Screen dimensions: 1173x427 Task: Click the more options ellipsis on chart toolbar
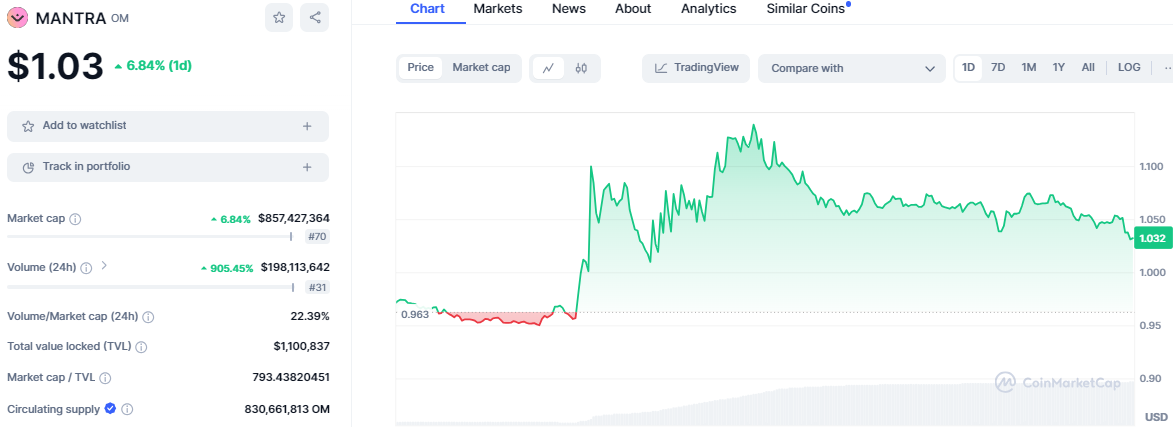coord(1168,68)
